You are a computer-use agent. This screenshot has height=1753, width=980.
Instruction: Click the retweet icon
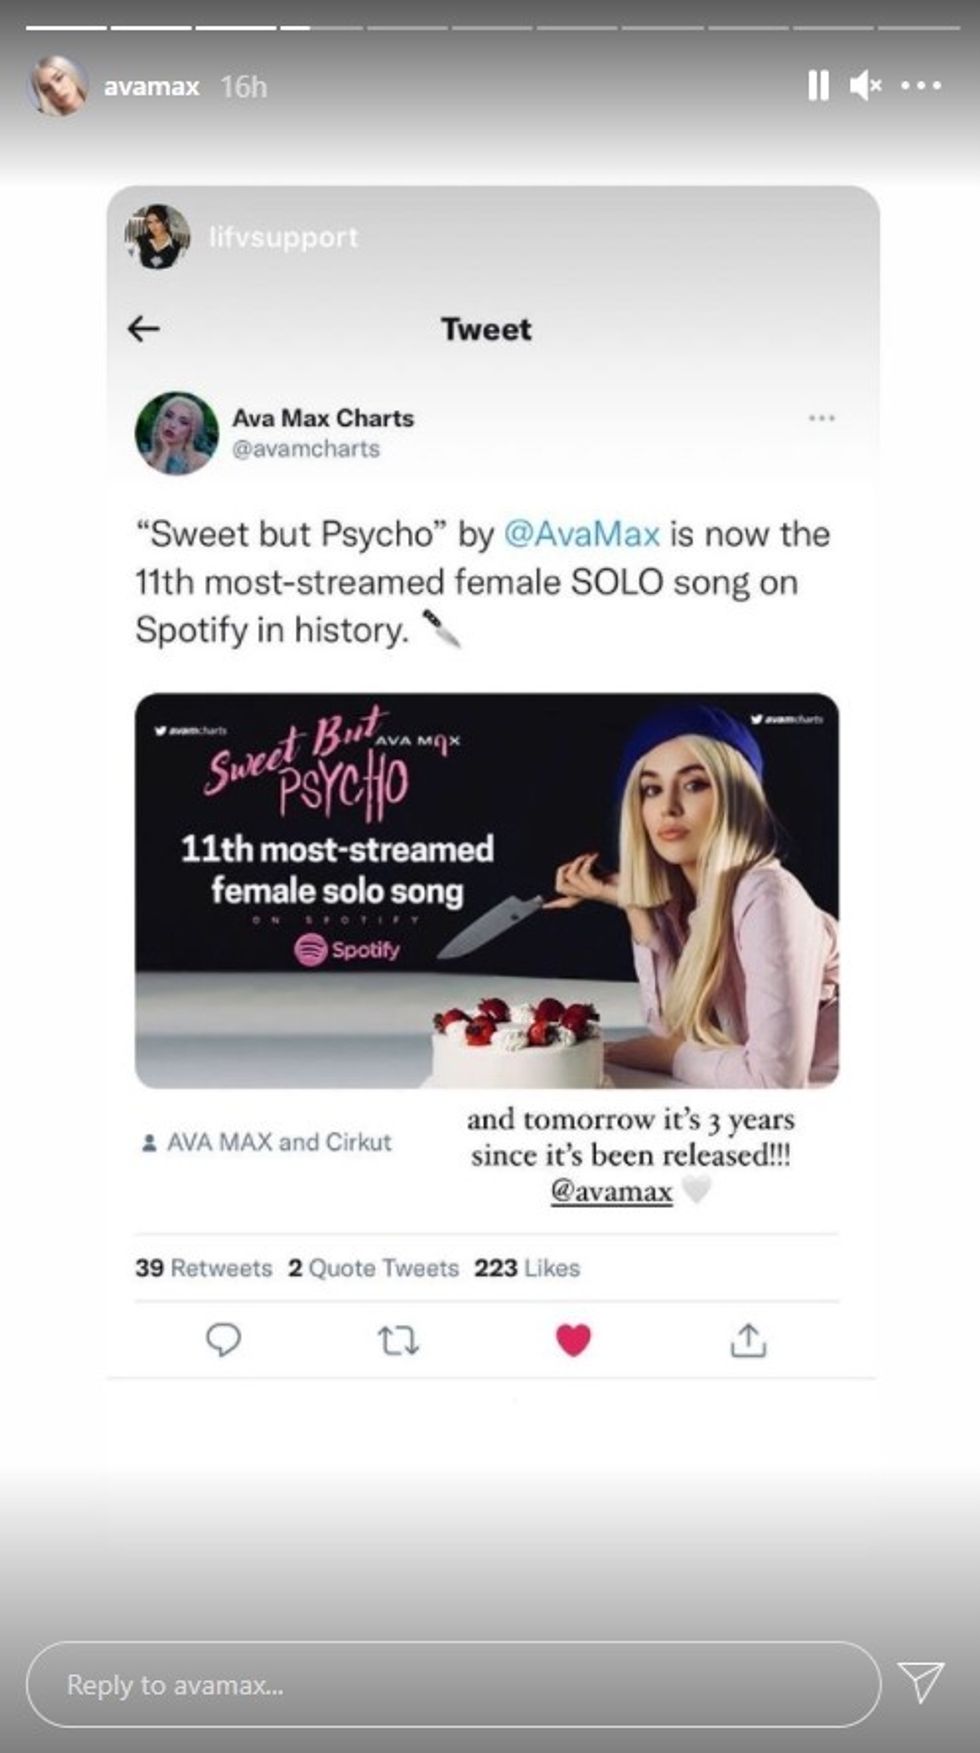tap(398, 1340)
